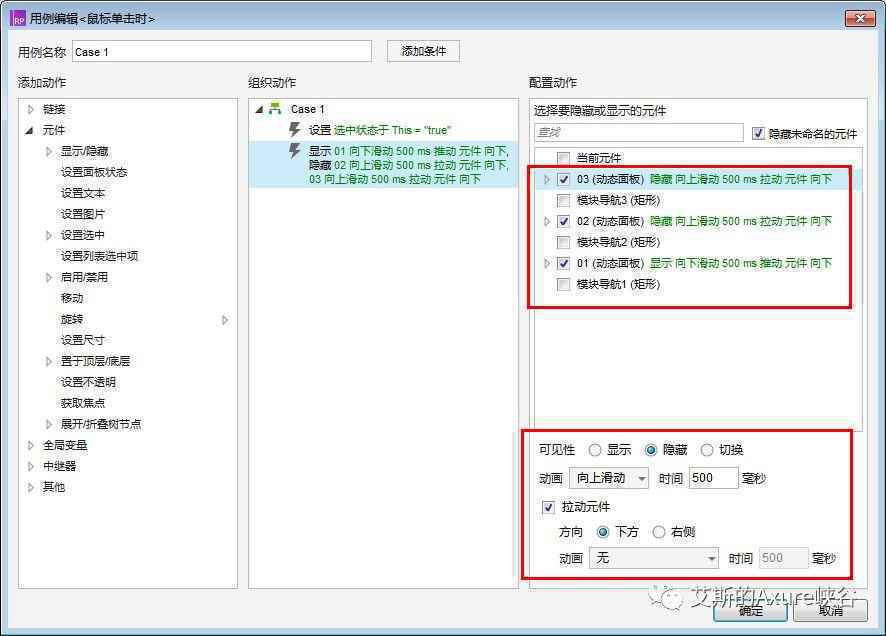Select the 显示 visibility radio button
Screen dimensions: 886x636
[x=594, y=450]
